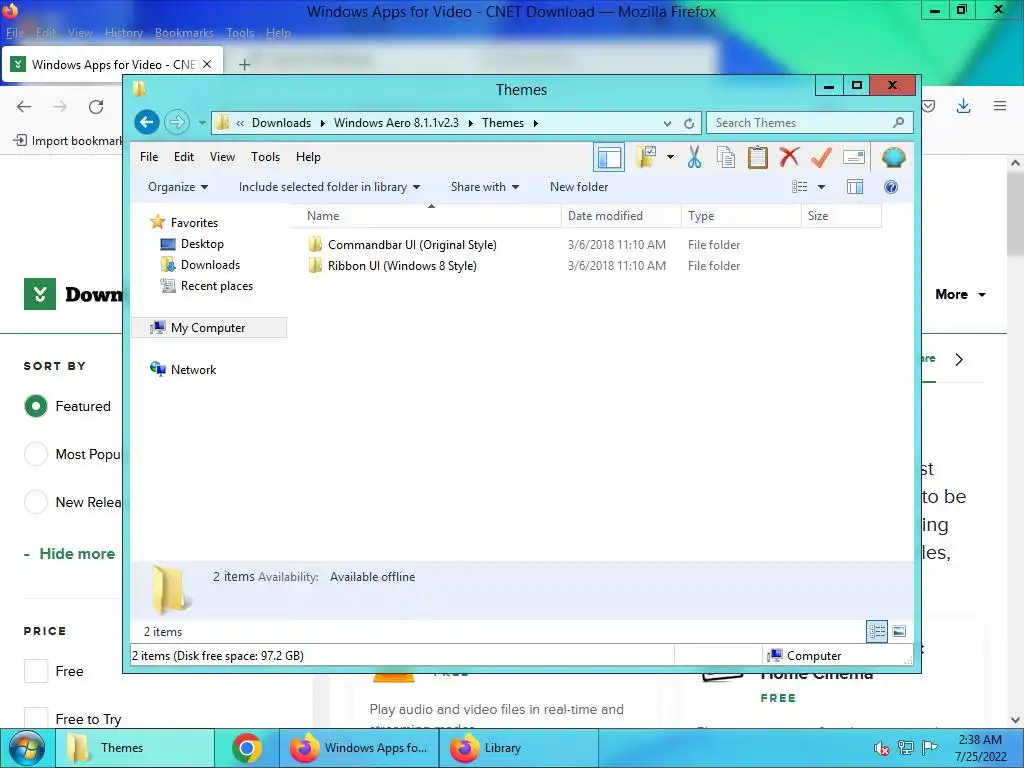Switch to large thumbnails view icon at bottom
The width and height of the screenshot is (1024, 768).
click(x=899, y=631)
